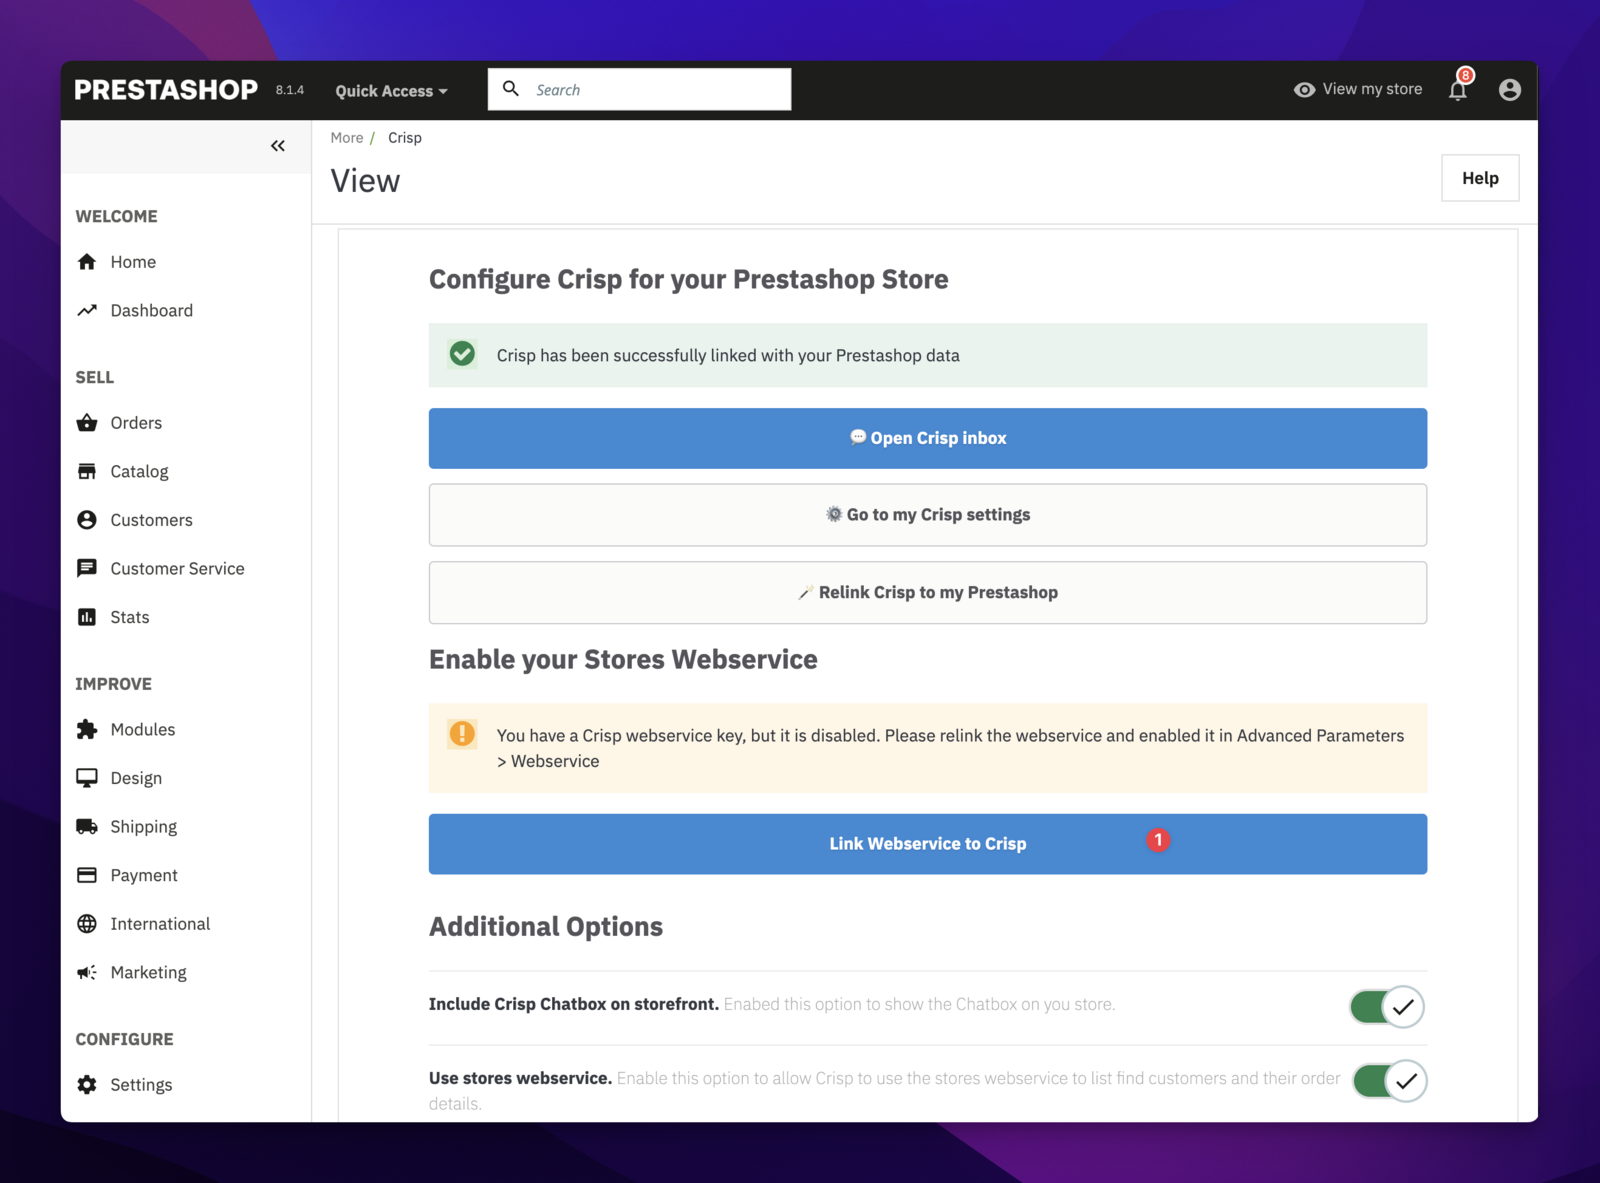1600x1183 pixels.
Task: Click the Home house icon
Action: point(87,262)
